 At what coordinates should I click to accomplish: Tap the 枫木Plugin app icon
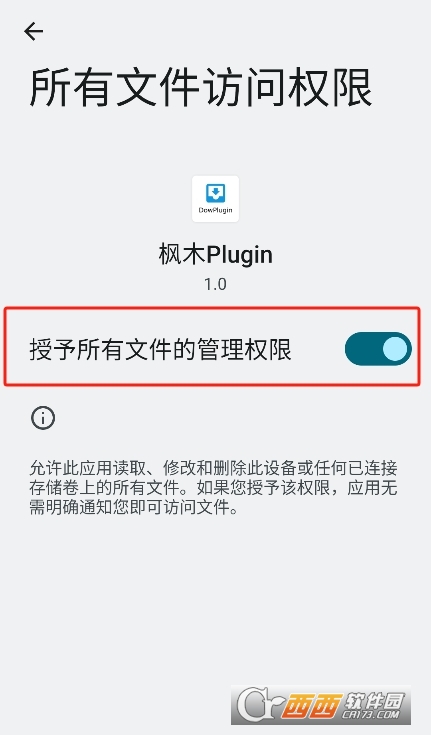click(x=215, y=199)
